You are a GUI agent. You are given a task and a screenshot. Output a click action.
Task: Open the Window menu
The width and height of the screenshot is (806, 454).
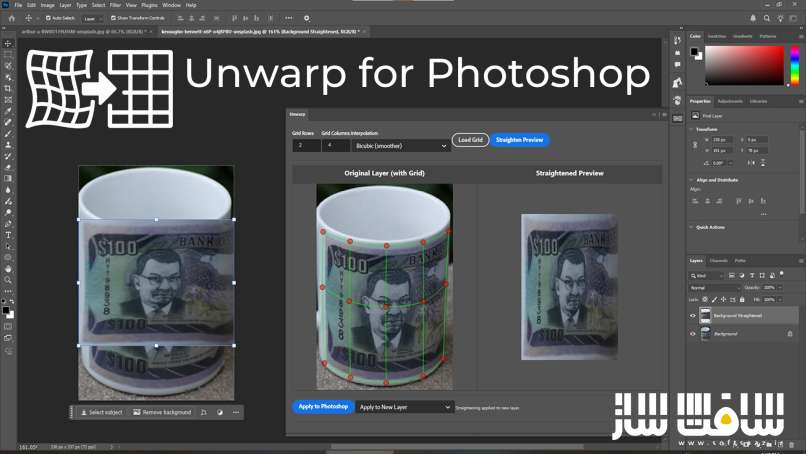click(171, 5)
